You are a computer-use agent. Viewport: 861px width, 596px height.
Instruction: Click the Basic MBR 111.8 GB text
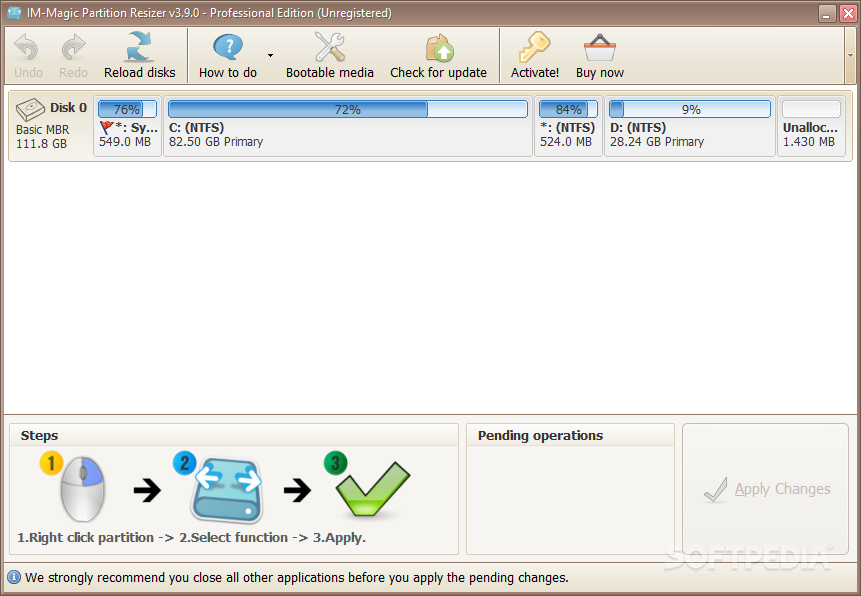click(42, 137)
